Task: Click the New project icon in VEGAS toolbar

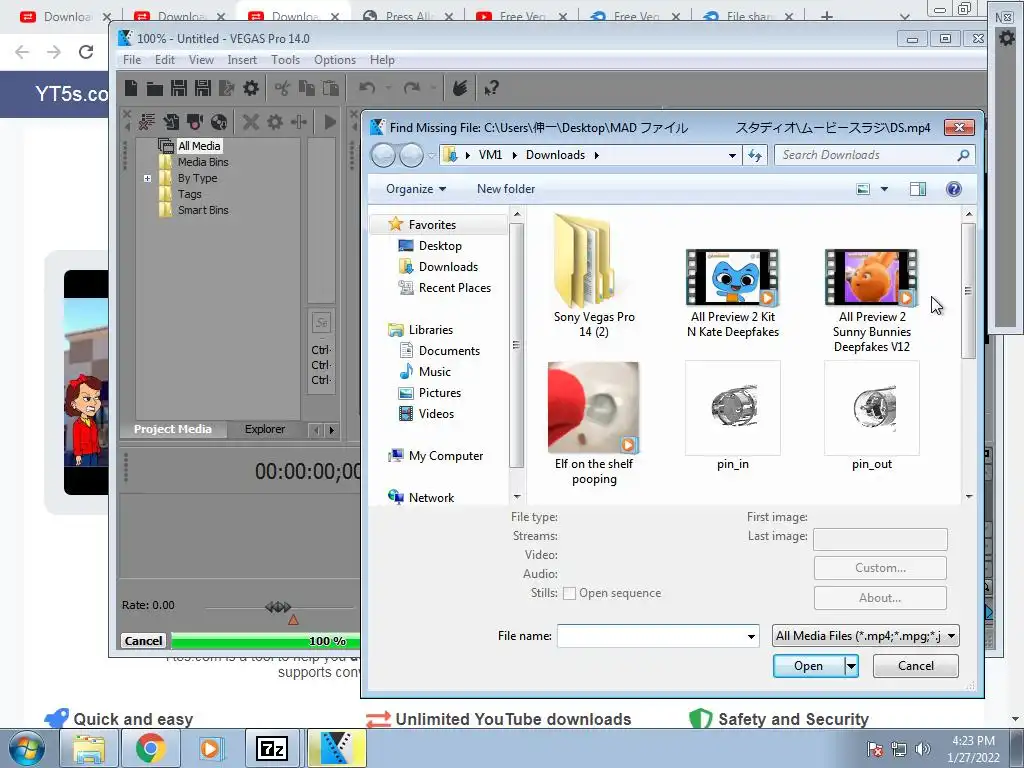Action: click(x=131, y=88)
